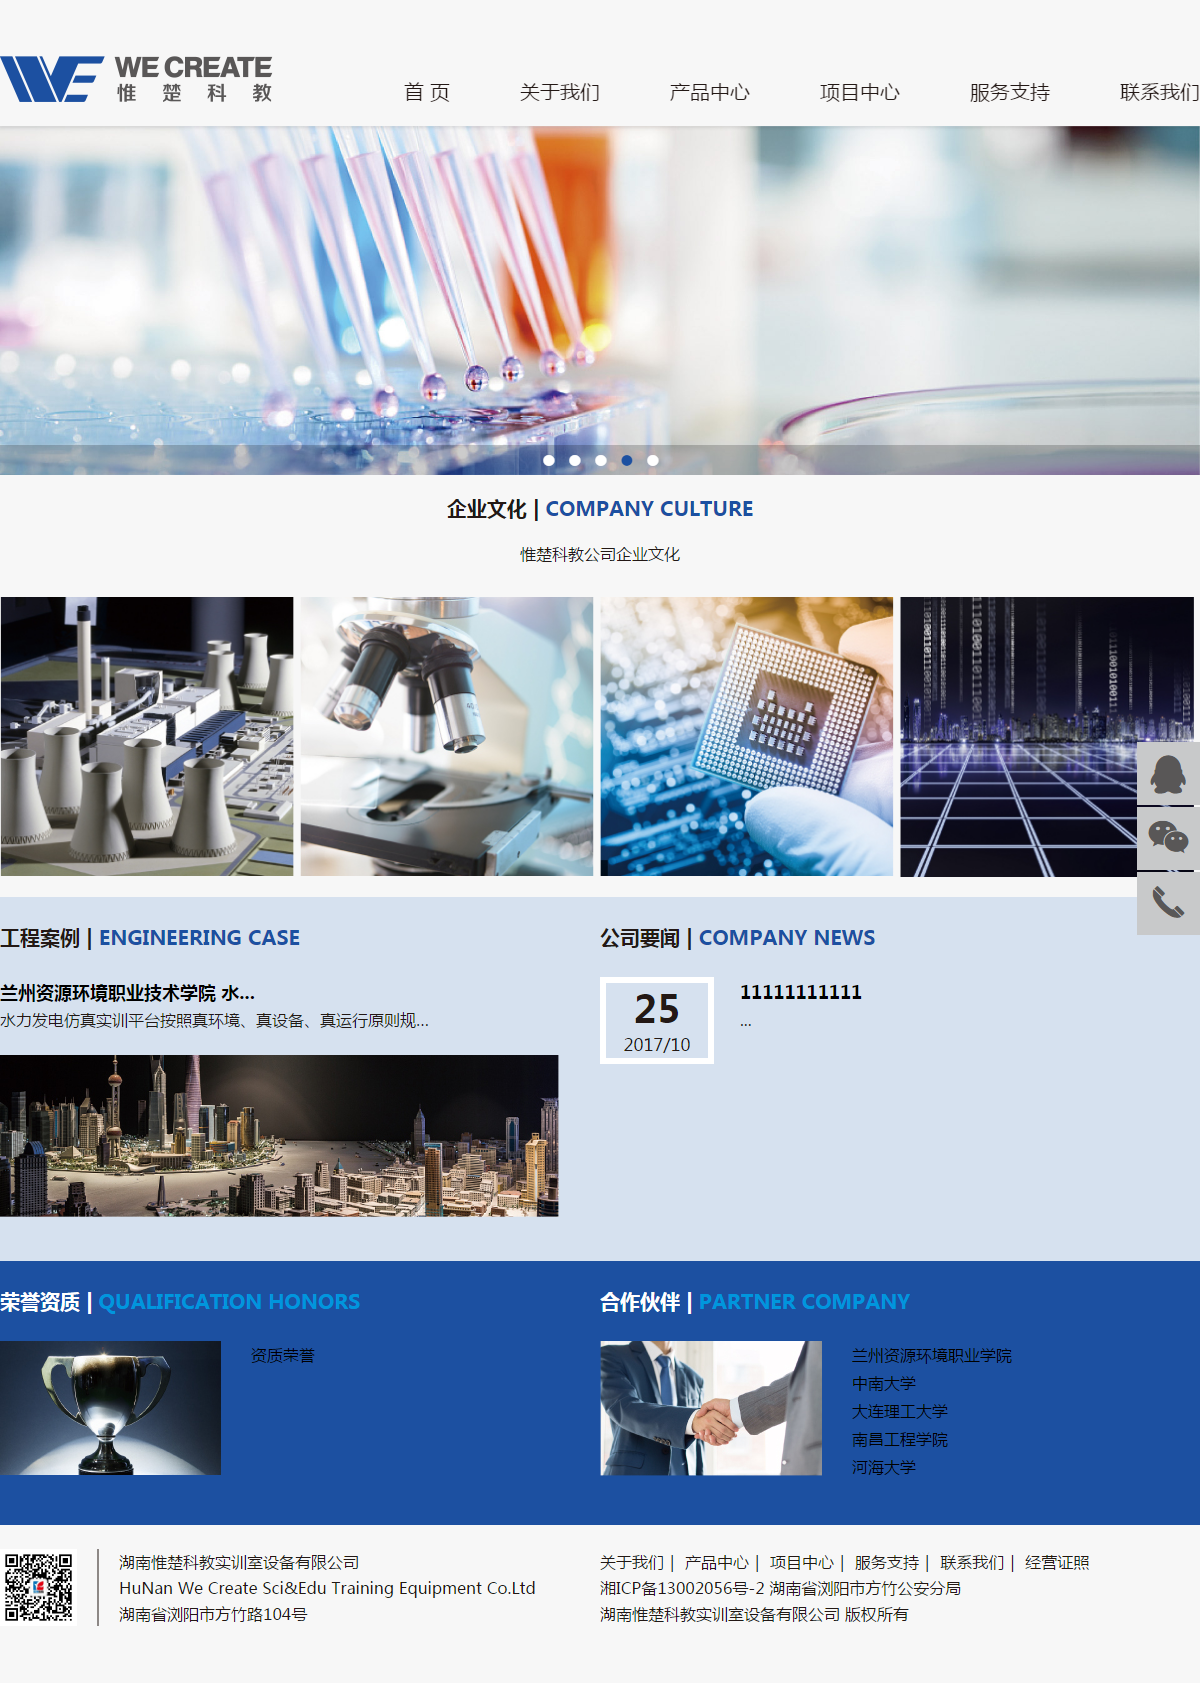
Task: Click the WE CREATE logo
Action: pos(137,79)
